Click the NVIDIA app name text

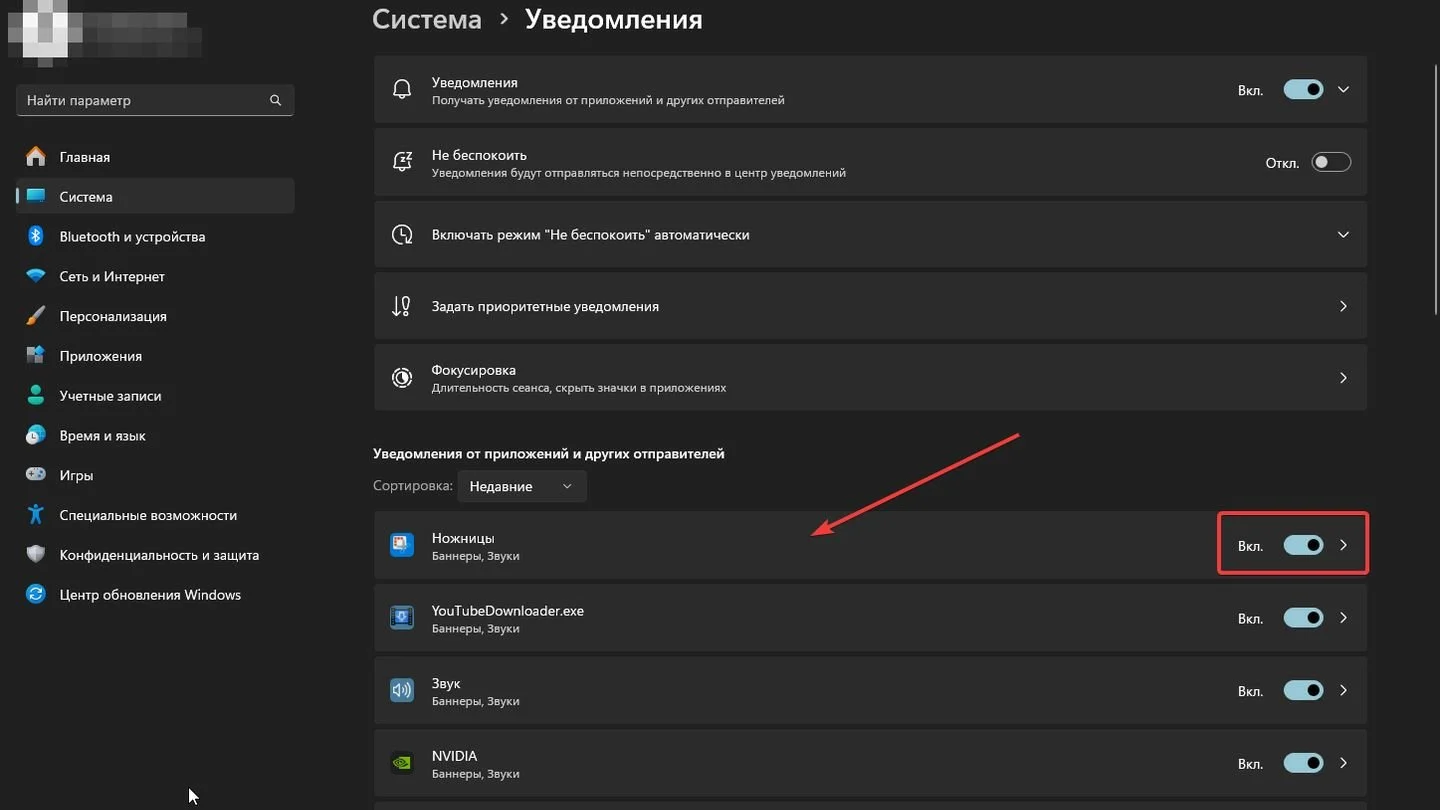455,755
